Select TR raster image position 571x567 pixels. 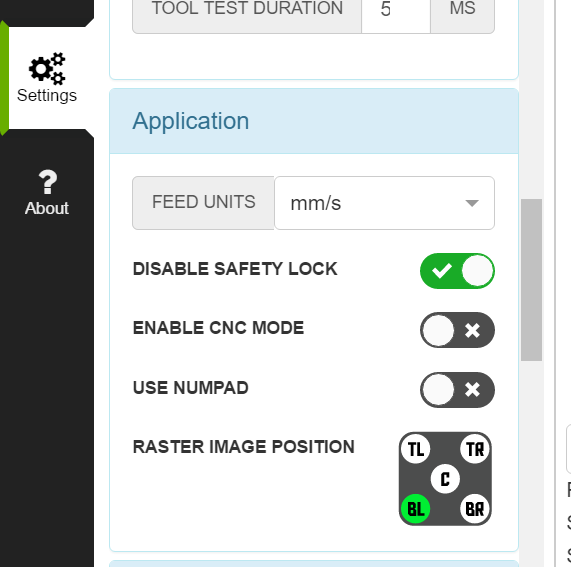(x=475, y=449)
